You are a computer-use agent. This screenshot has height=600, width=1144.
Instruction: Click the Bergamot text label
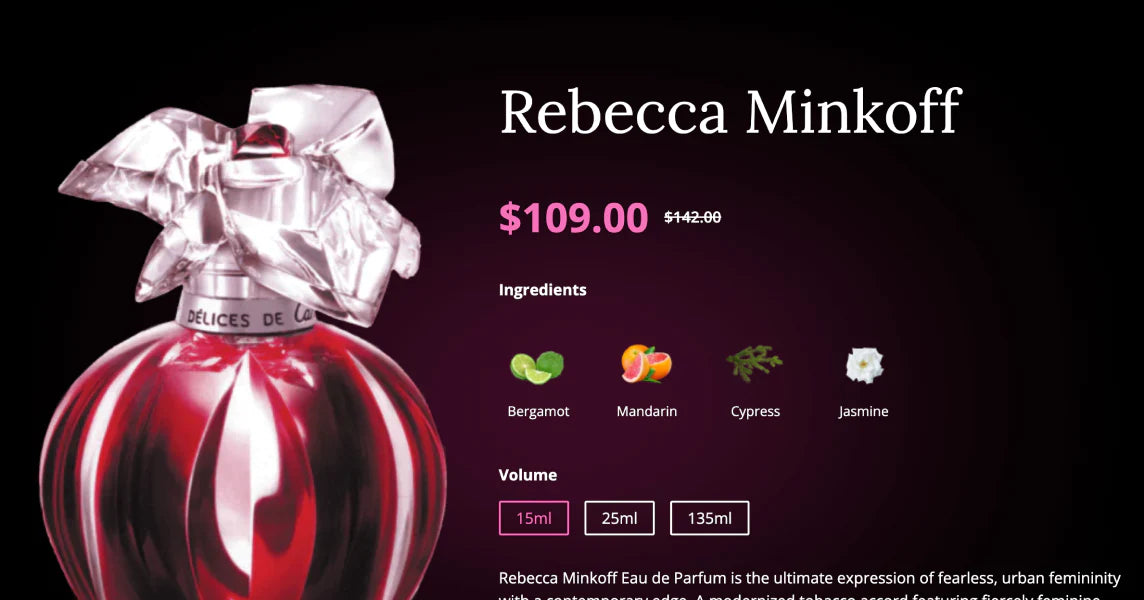pos(538,412)
